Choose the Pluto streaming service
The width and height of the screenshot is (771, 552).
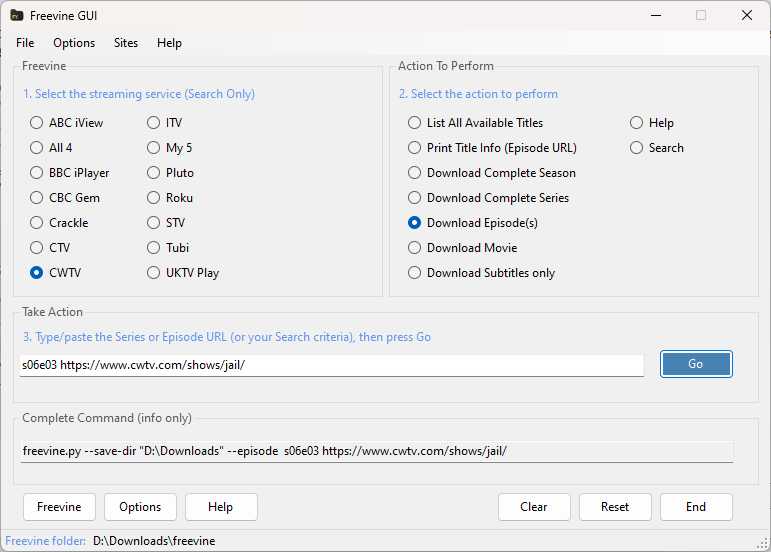pyautogui.click(x=154, y=173)
